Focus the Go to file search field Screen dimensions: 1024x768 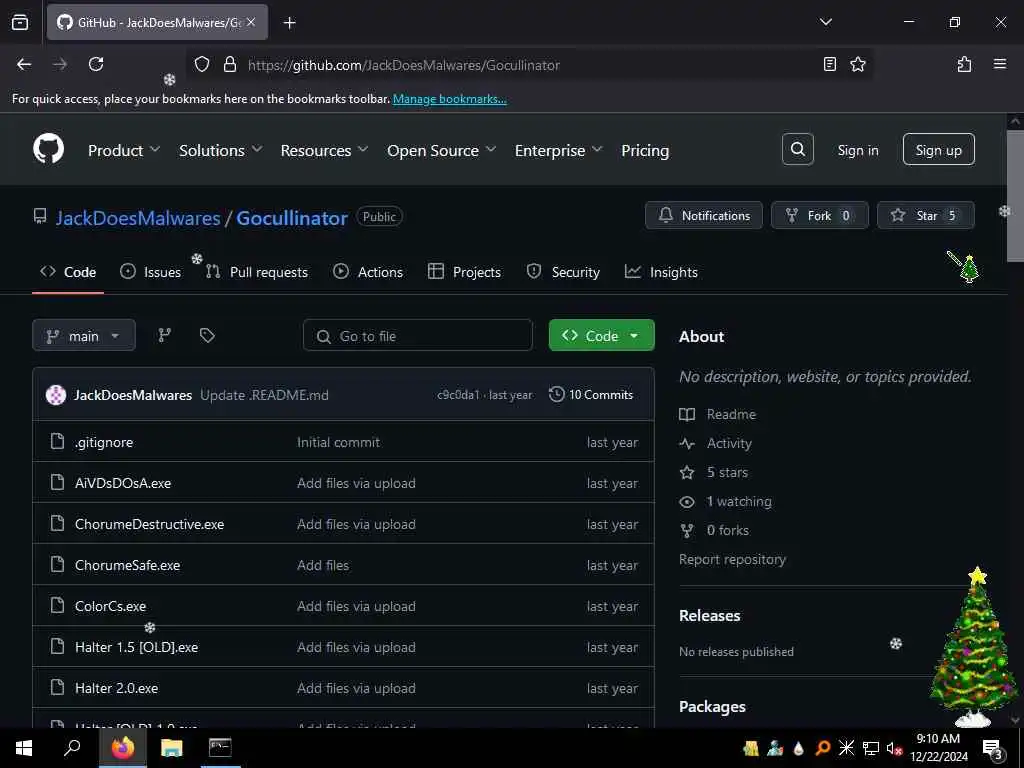click(418, 336)
